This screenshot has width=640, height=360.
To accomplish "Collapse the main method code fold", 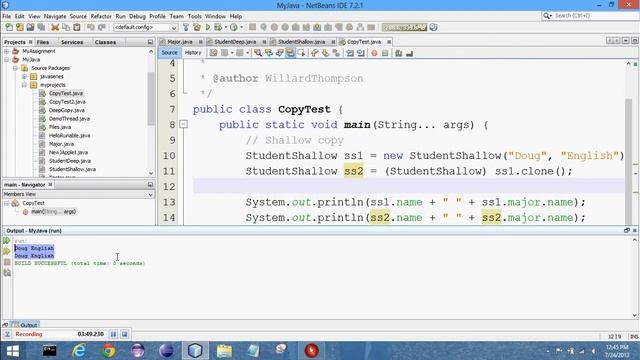I will click(184, 124).
